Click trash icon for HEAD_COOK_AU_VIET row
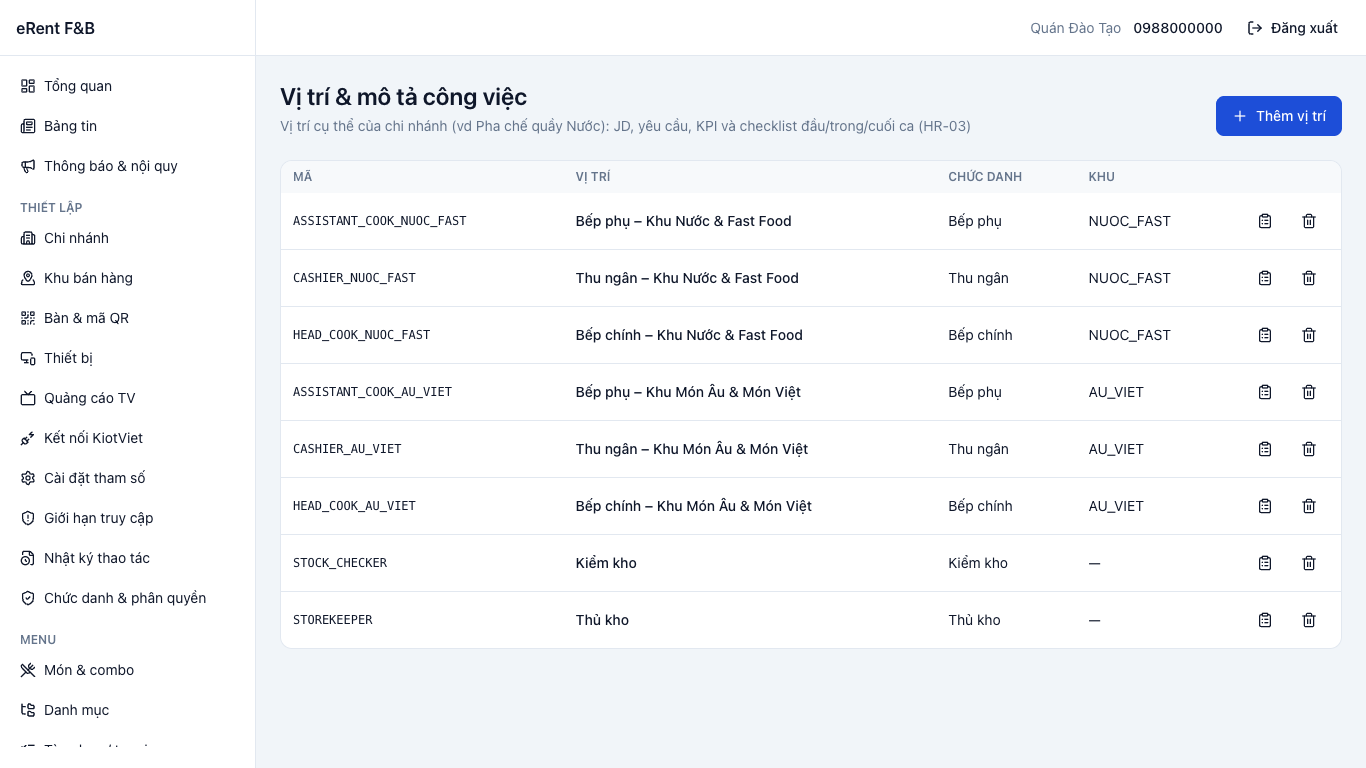Image resolution: width=1366 pixels, height=768 pixels. click(x=1309, y=506)
